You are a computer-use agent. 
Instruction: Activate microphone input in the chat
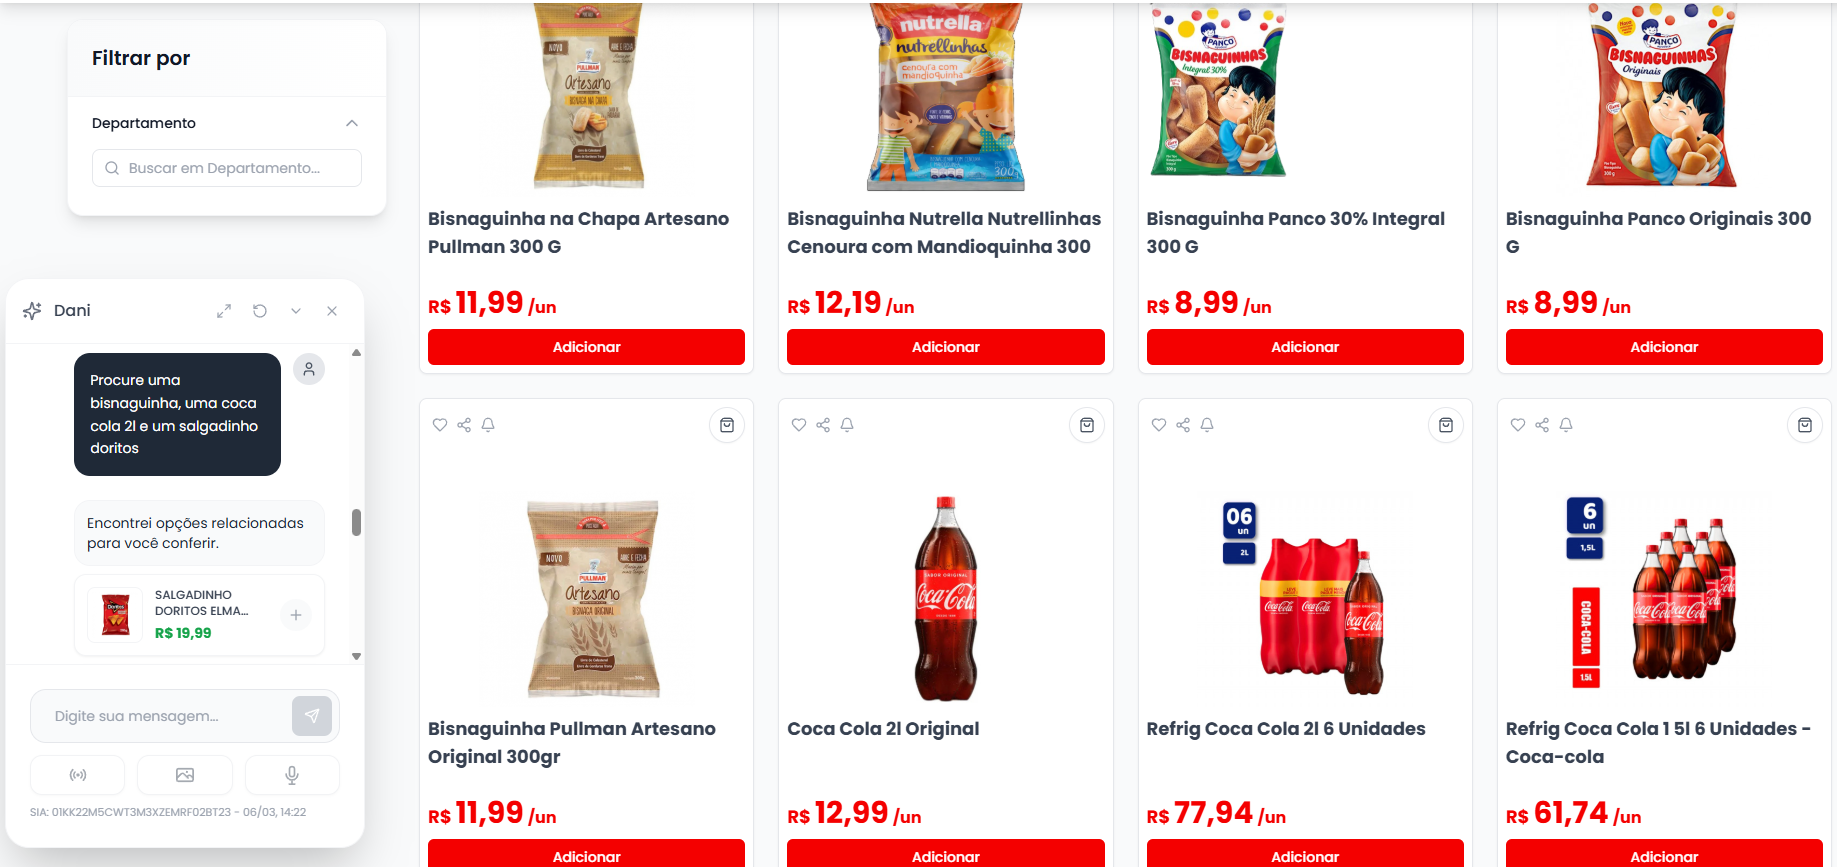click(x=292, y=775)
